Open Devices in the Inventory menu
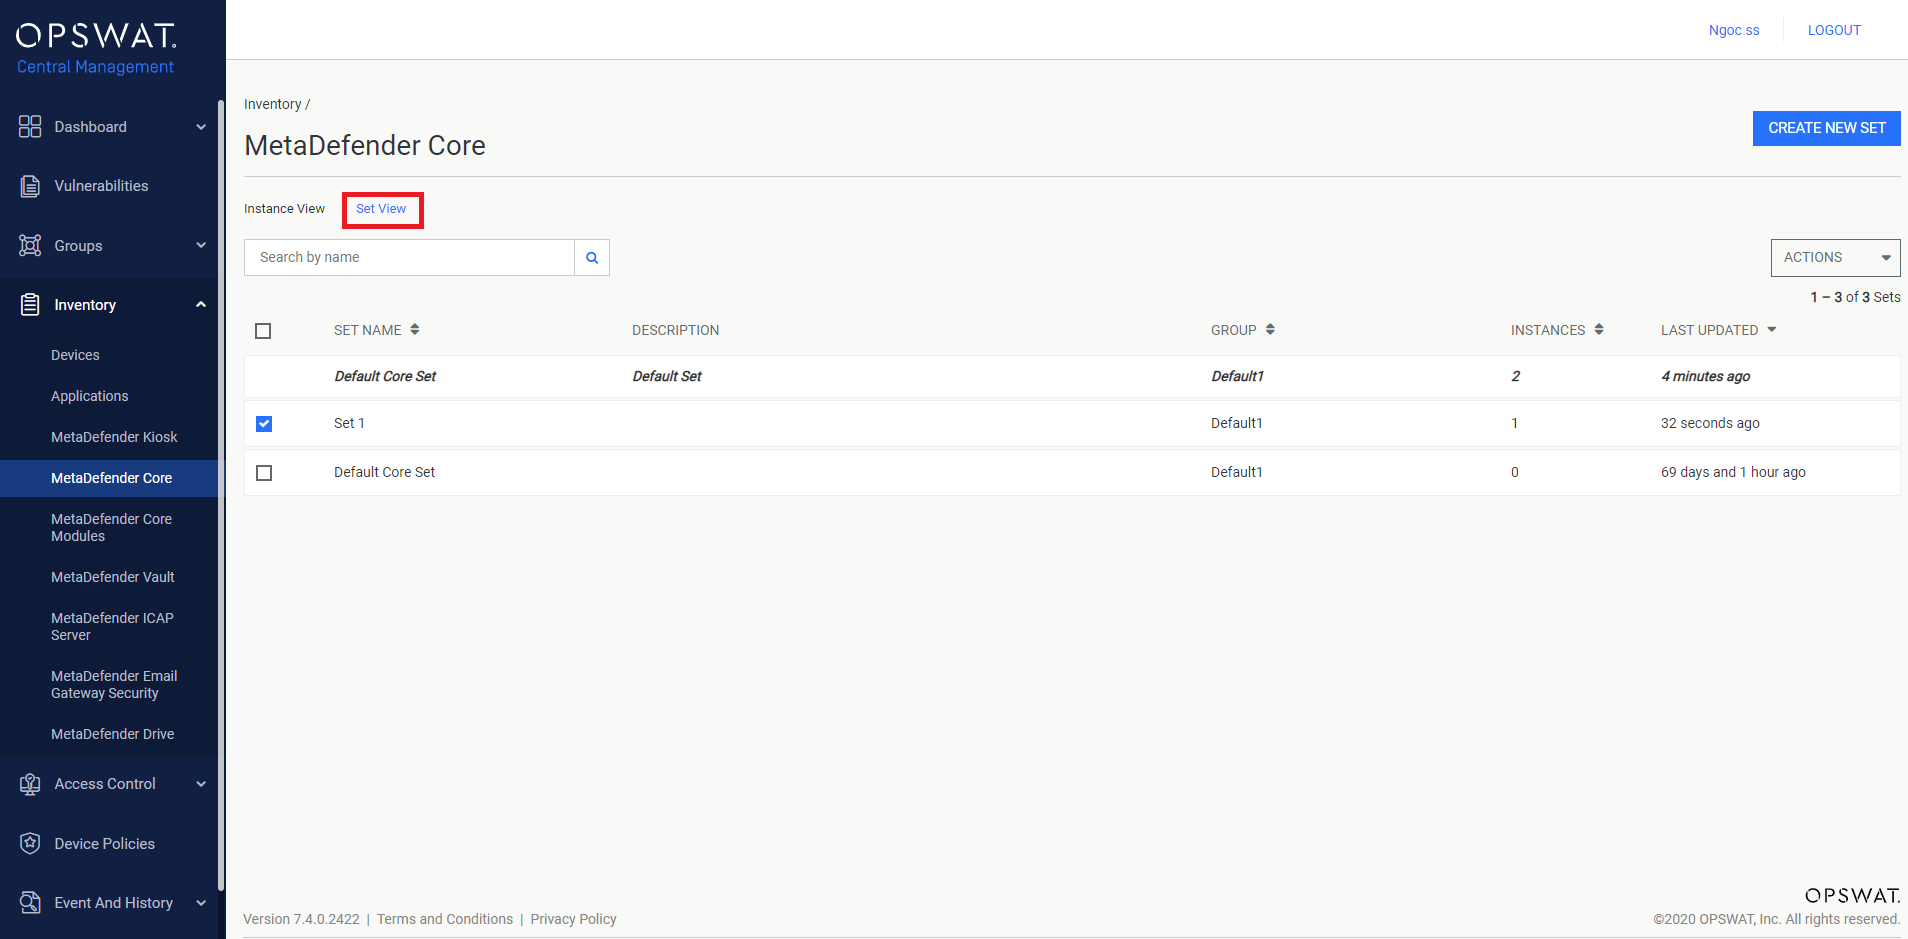This screenshot has width=1908, height=939. [x=75, y=355]
